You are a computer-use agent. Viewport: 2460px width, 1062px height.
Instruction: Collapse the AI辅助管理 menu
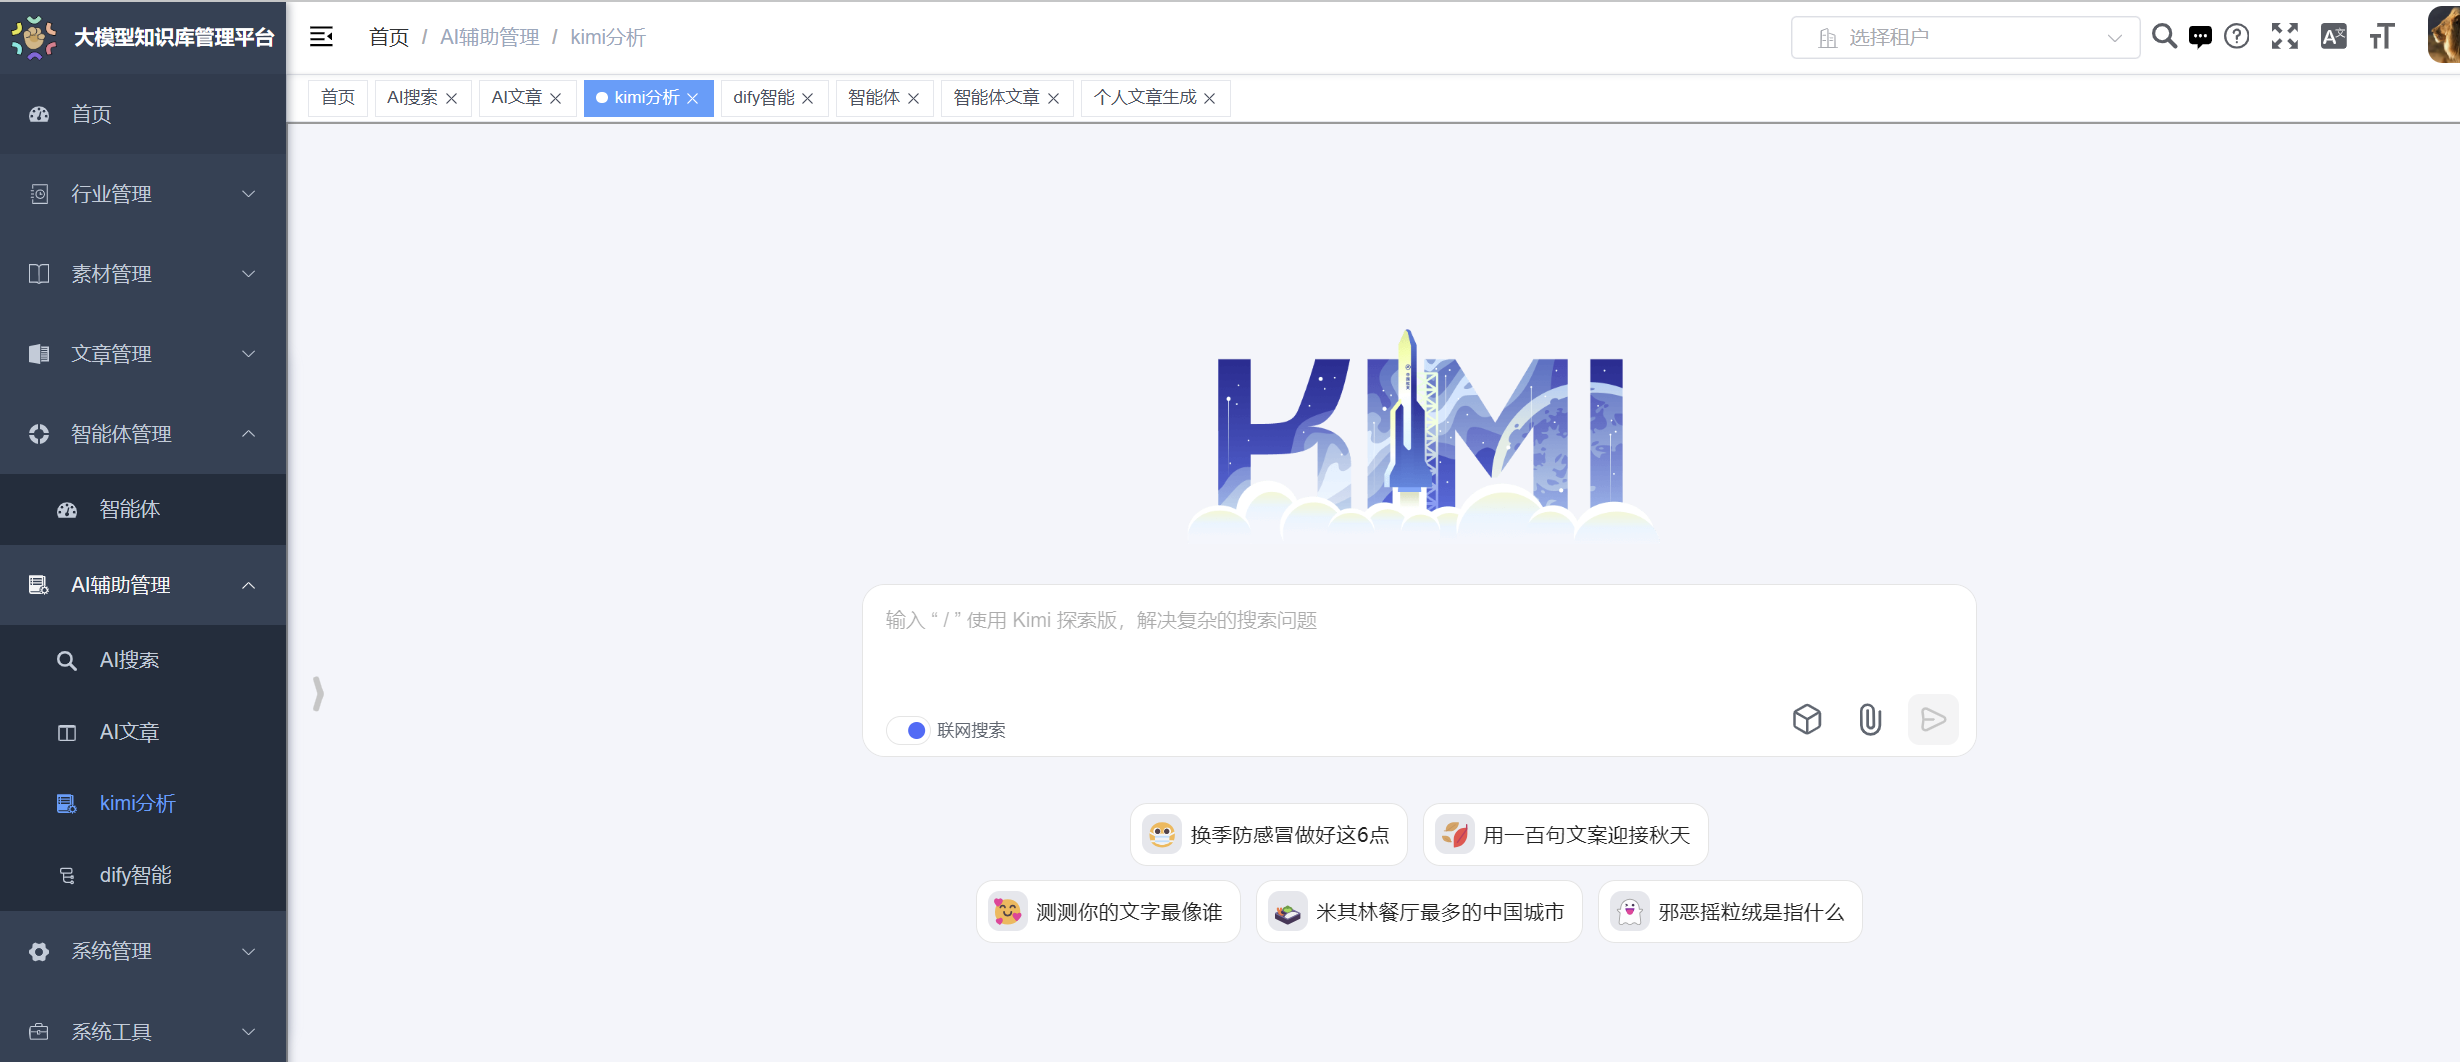143,585
